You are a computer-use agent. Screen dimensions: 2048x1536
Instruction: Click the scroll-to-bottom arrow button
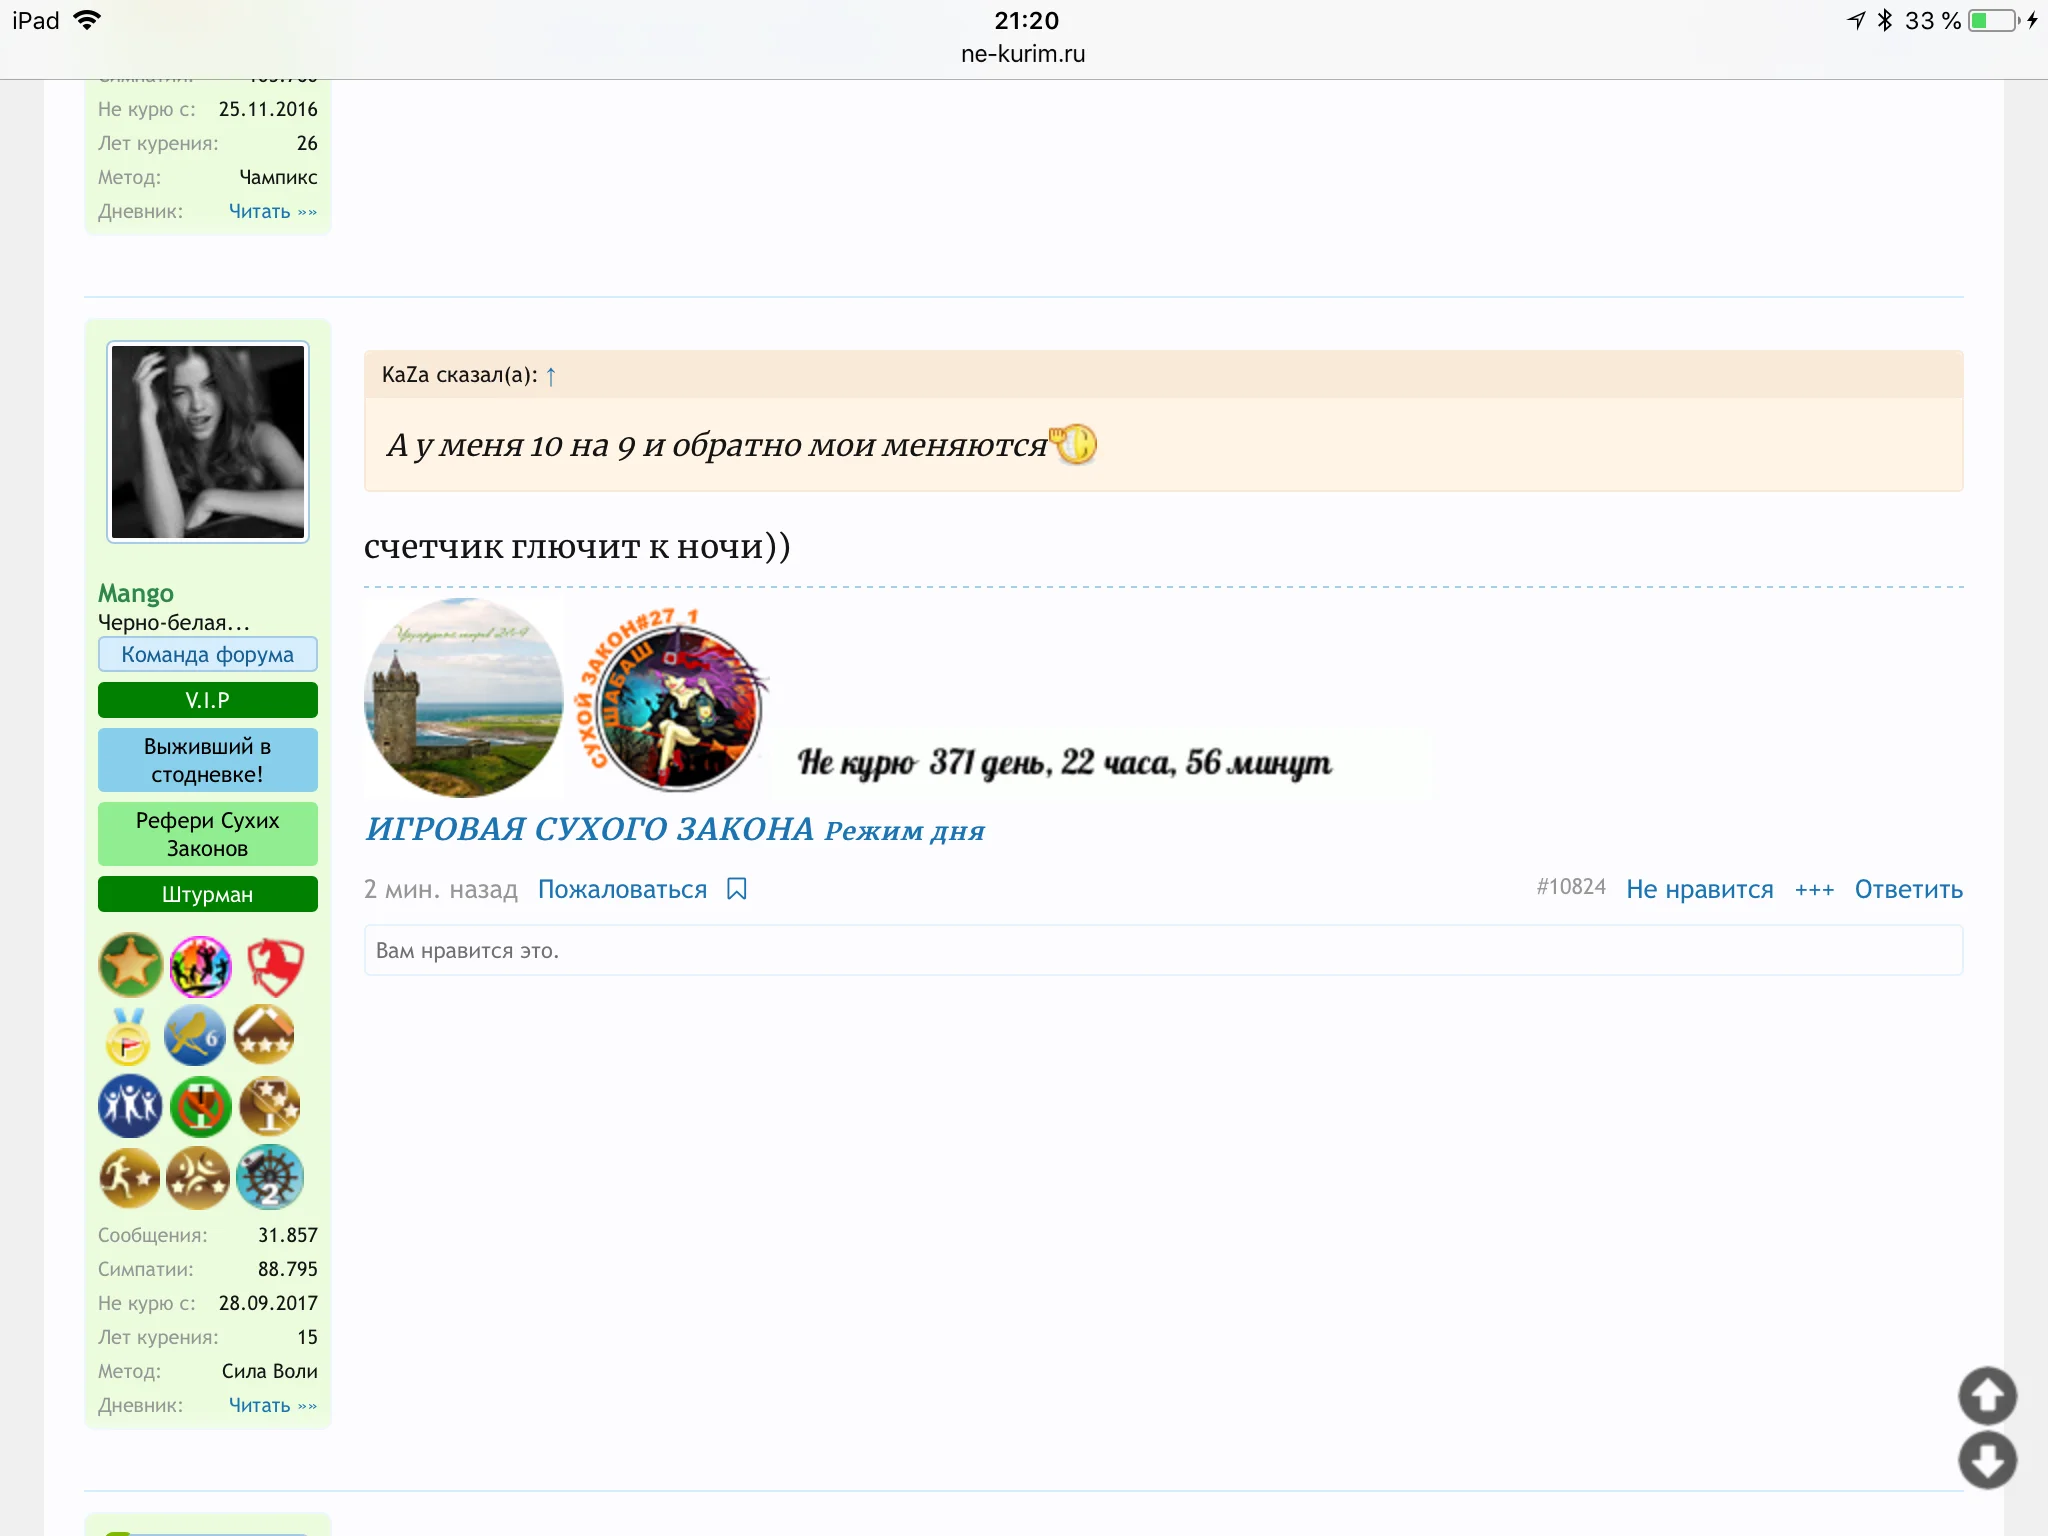tap(1986, 1460)
